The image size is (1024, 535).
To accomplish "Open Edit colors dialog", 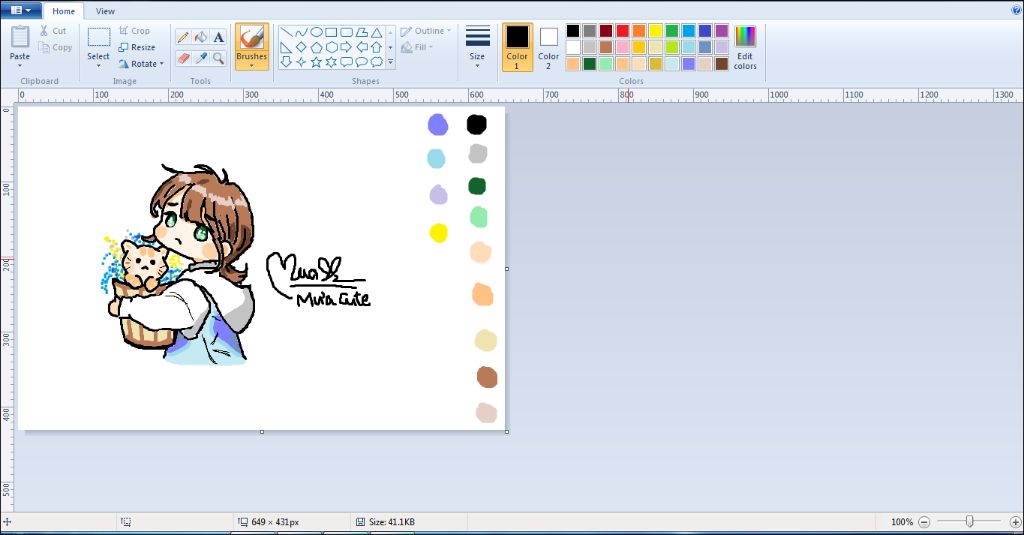I will pos(745,47).
